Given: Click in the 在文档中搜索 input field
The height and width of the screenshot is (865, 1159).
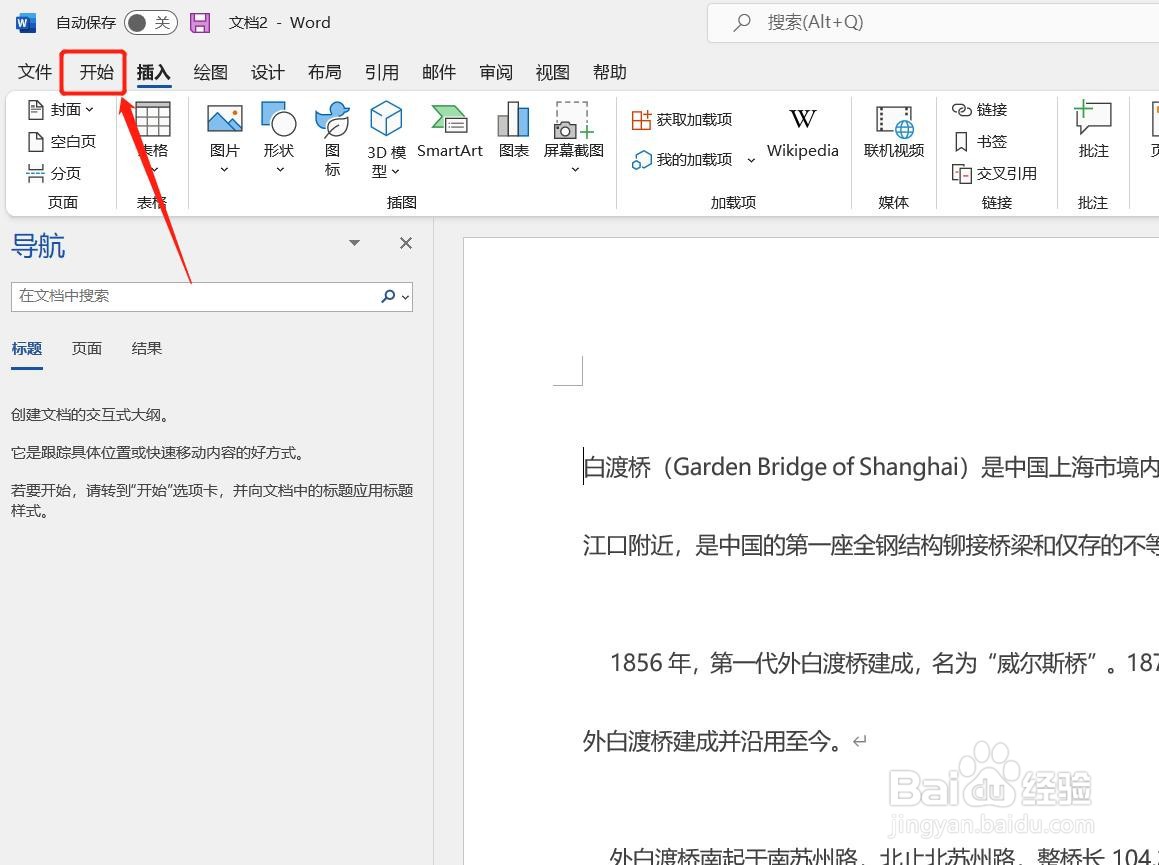Looking at the screenshot, I should tap(194, 296).
